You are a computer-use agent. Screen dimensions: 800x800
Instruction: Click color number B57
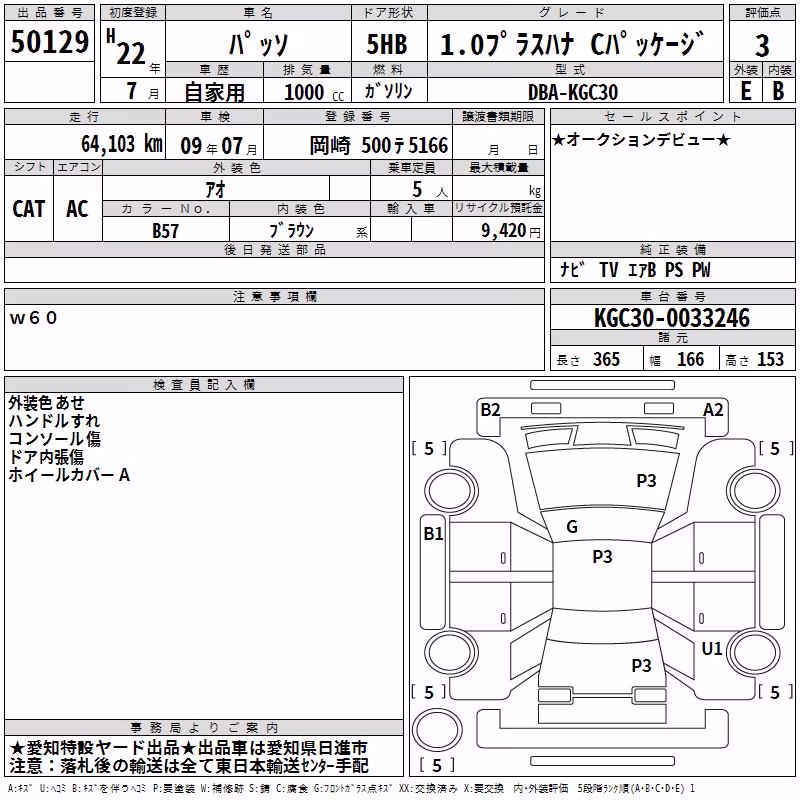point(165,231)
